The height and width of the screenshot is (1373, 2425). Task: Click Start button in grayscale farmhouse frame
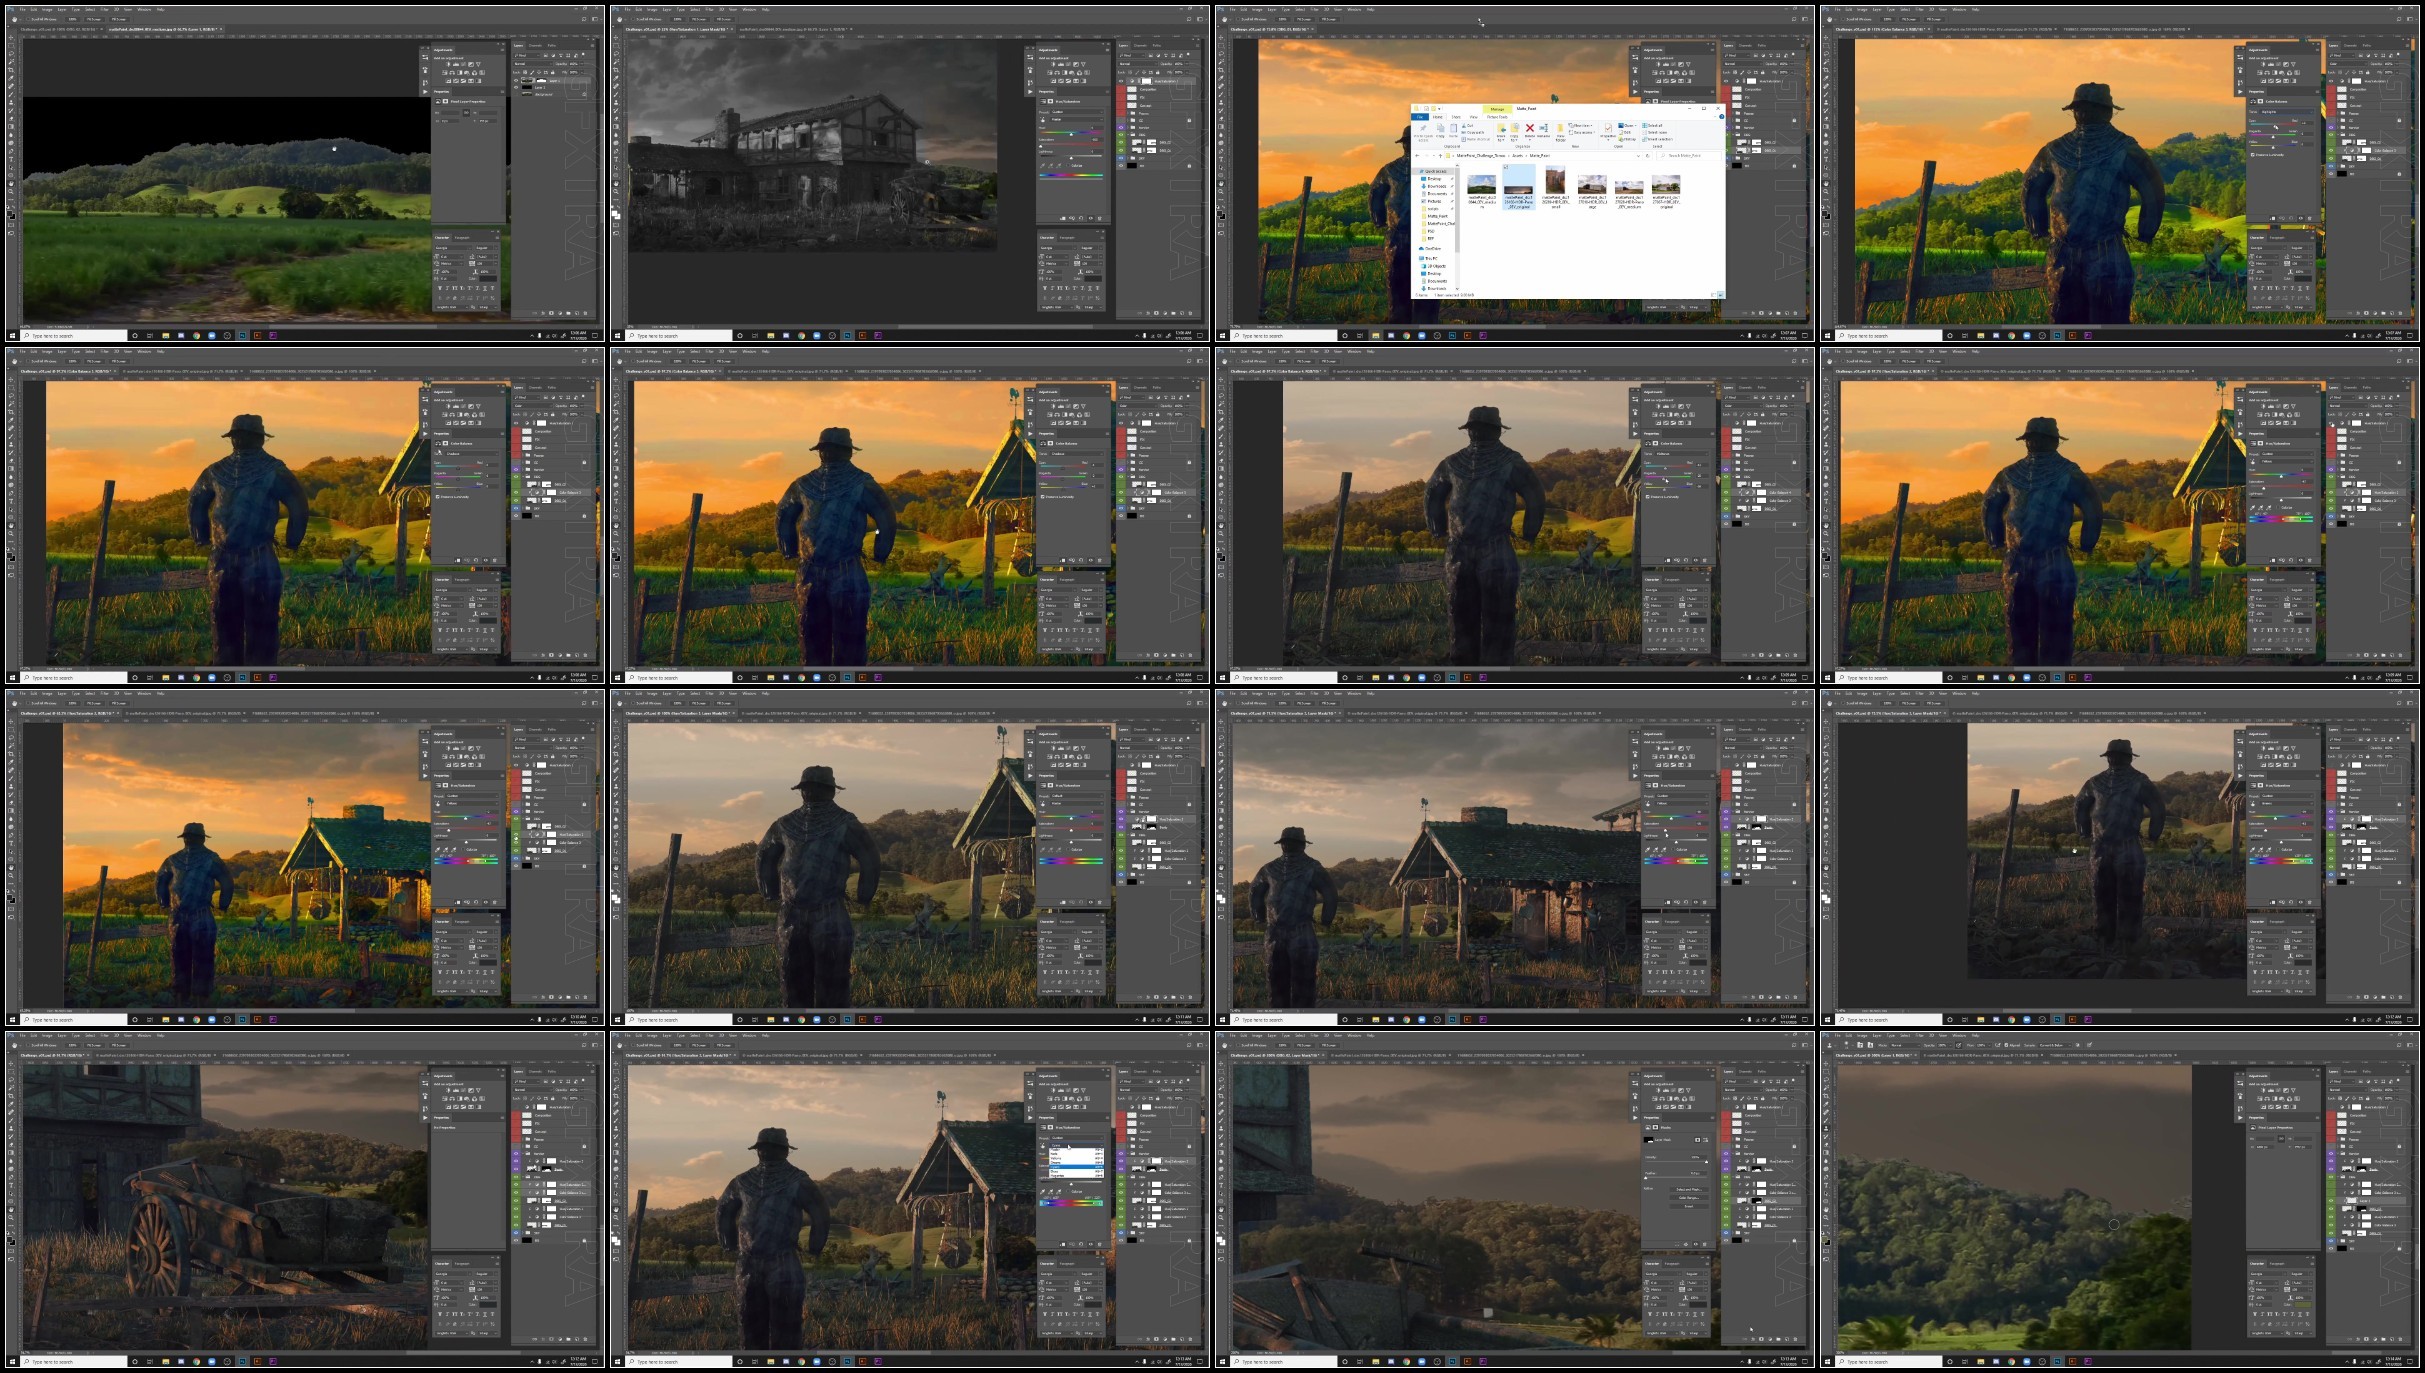coord(617,336)
